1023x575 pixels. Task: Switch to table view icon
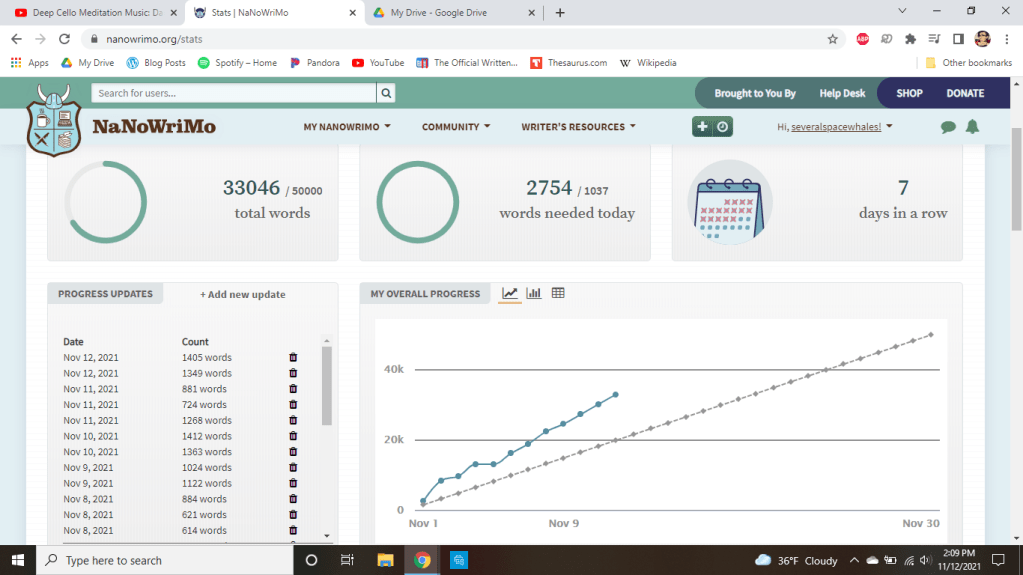tap(558, 293)
